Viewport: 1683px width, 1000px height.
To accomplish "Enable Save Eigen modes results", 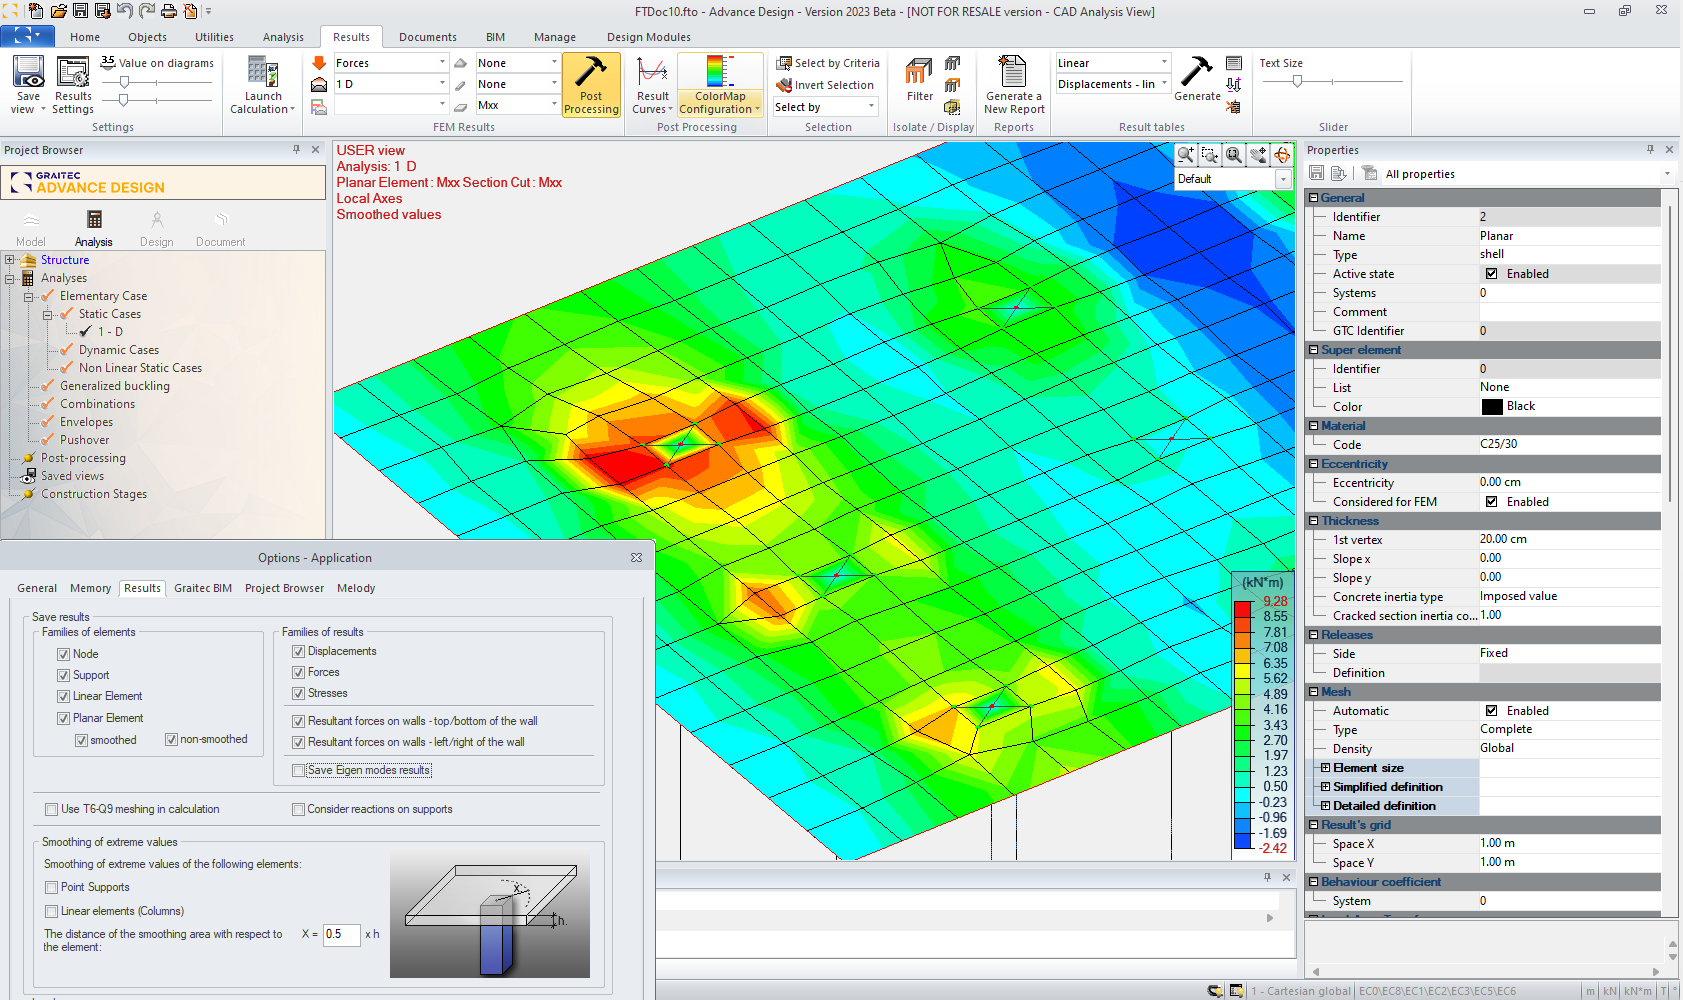I will [x=298, y=770].
